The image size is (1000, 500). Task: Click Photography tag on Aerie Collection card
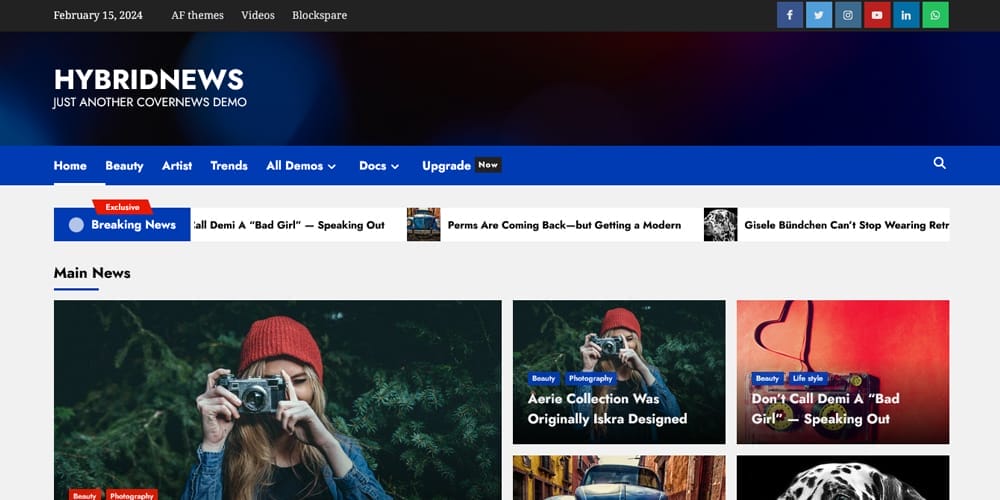point(591,379)
